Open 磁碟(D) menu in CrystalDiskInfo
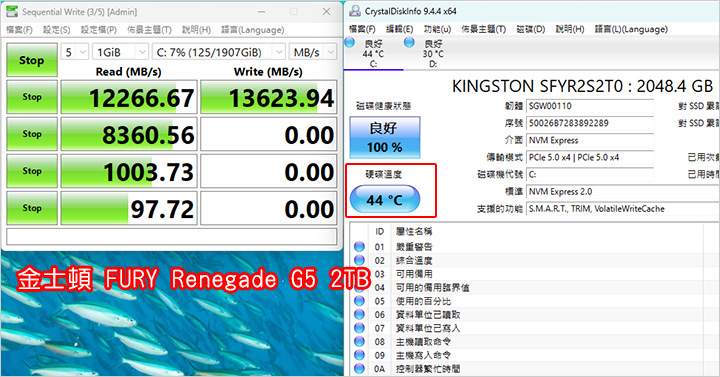The height and width of the screenshot is (377, 720). [x=531, y=29]
